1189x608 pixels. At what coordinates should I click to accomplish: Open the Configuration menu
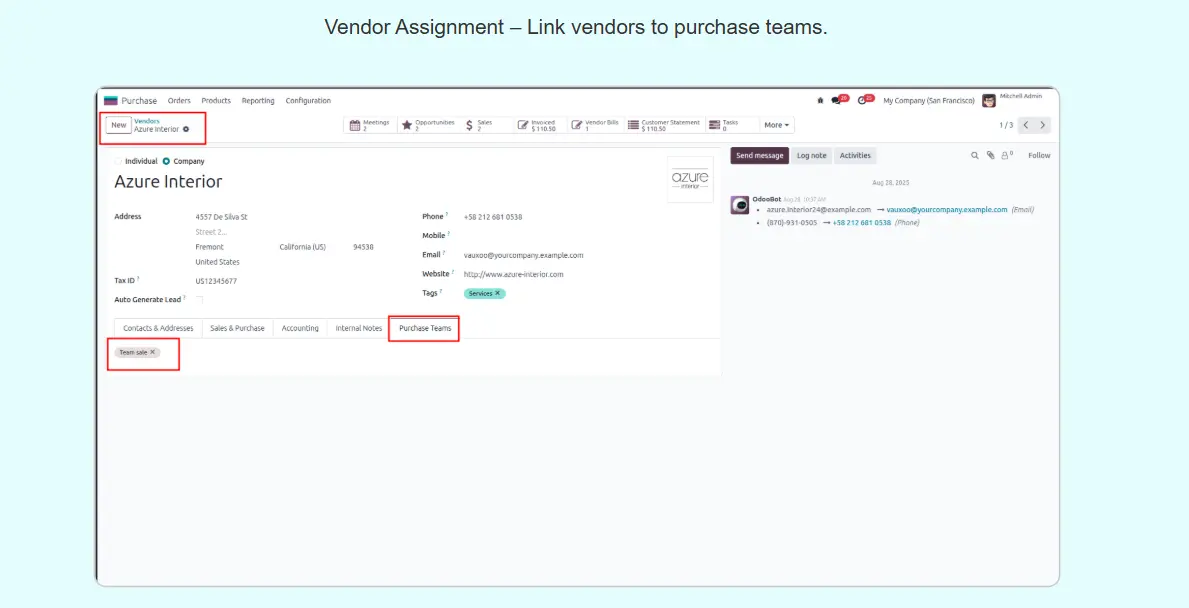[x=308, y=101]
